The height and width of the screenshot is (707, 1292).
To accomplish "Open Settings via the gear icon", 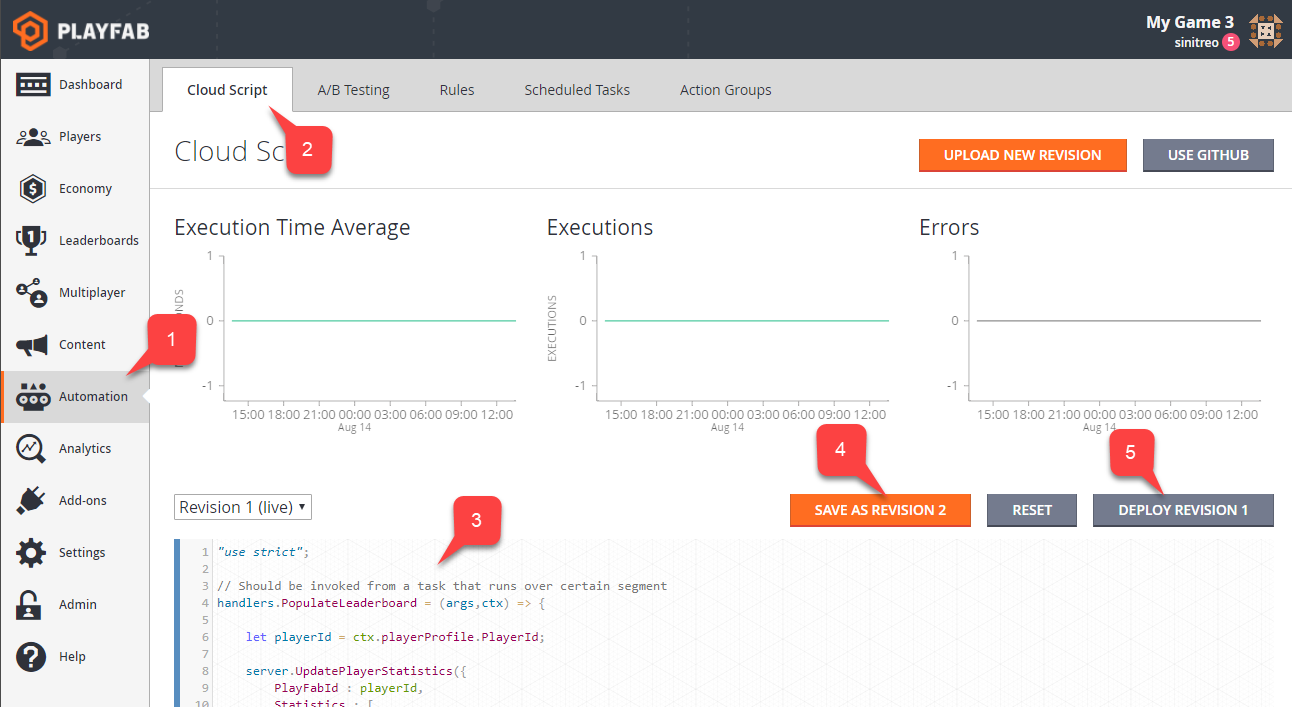I will (33, 552).
